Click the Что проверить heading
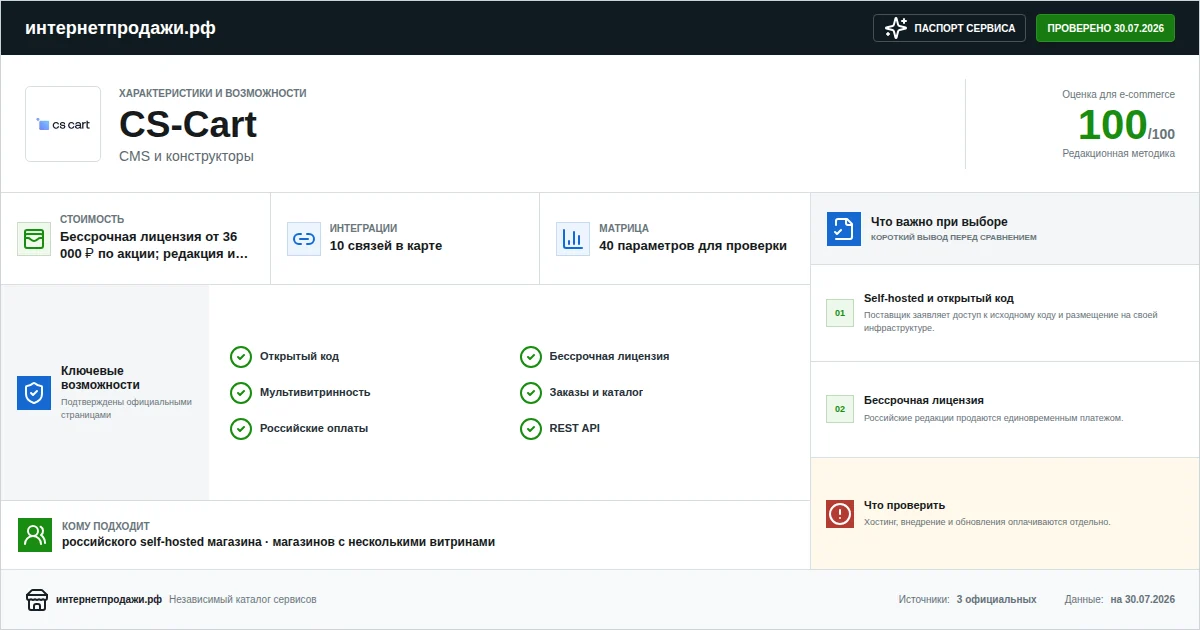The image size is (1200, 630). [x=904, y=505]
